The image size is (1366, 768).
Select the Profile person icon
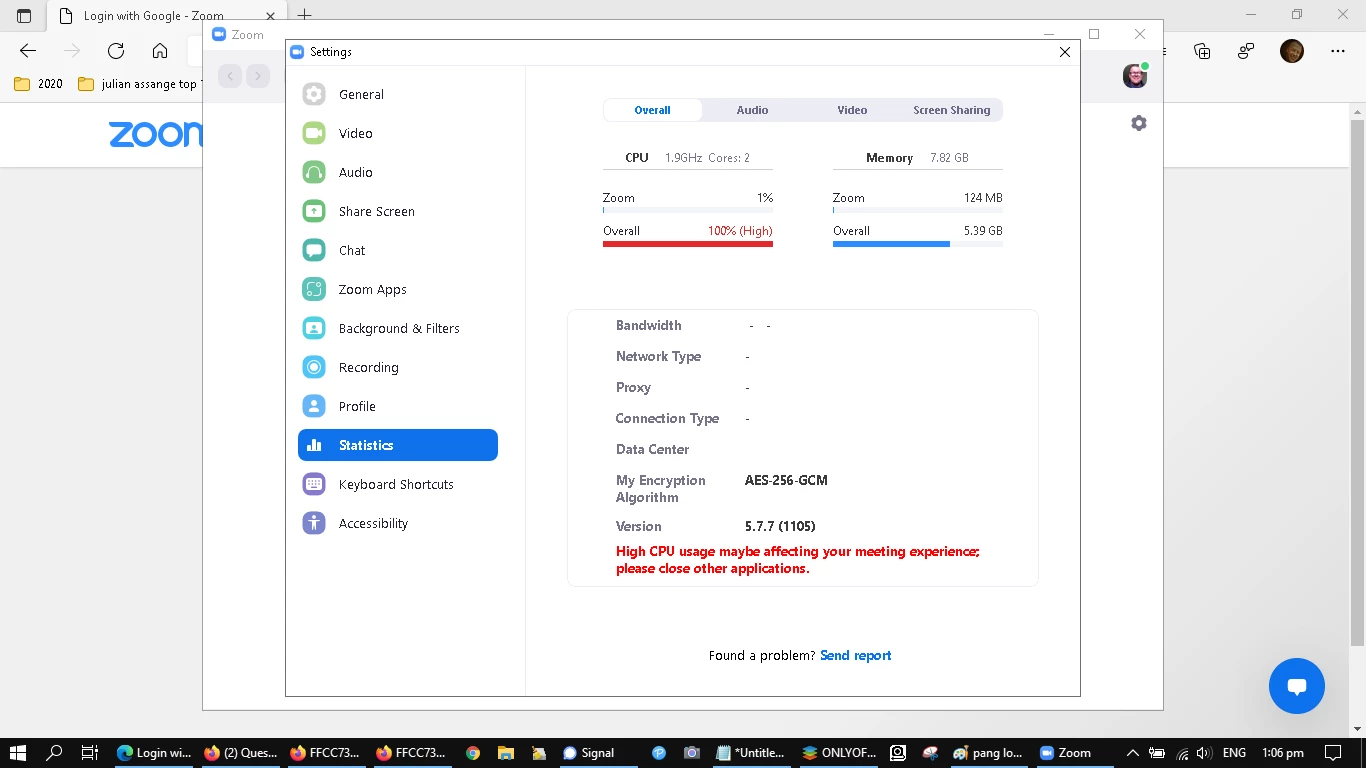click(x=314, y=406)
